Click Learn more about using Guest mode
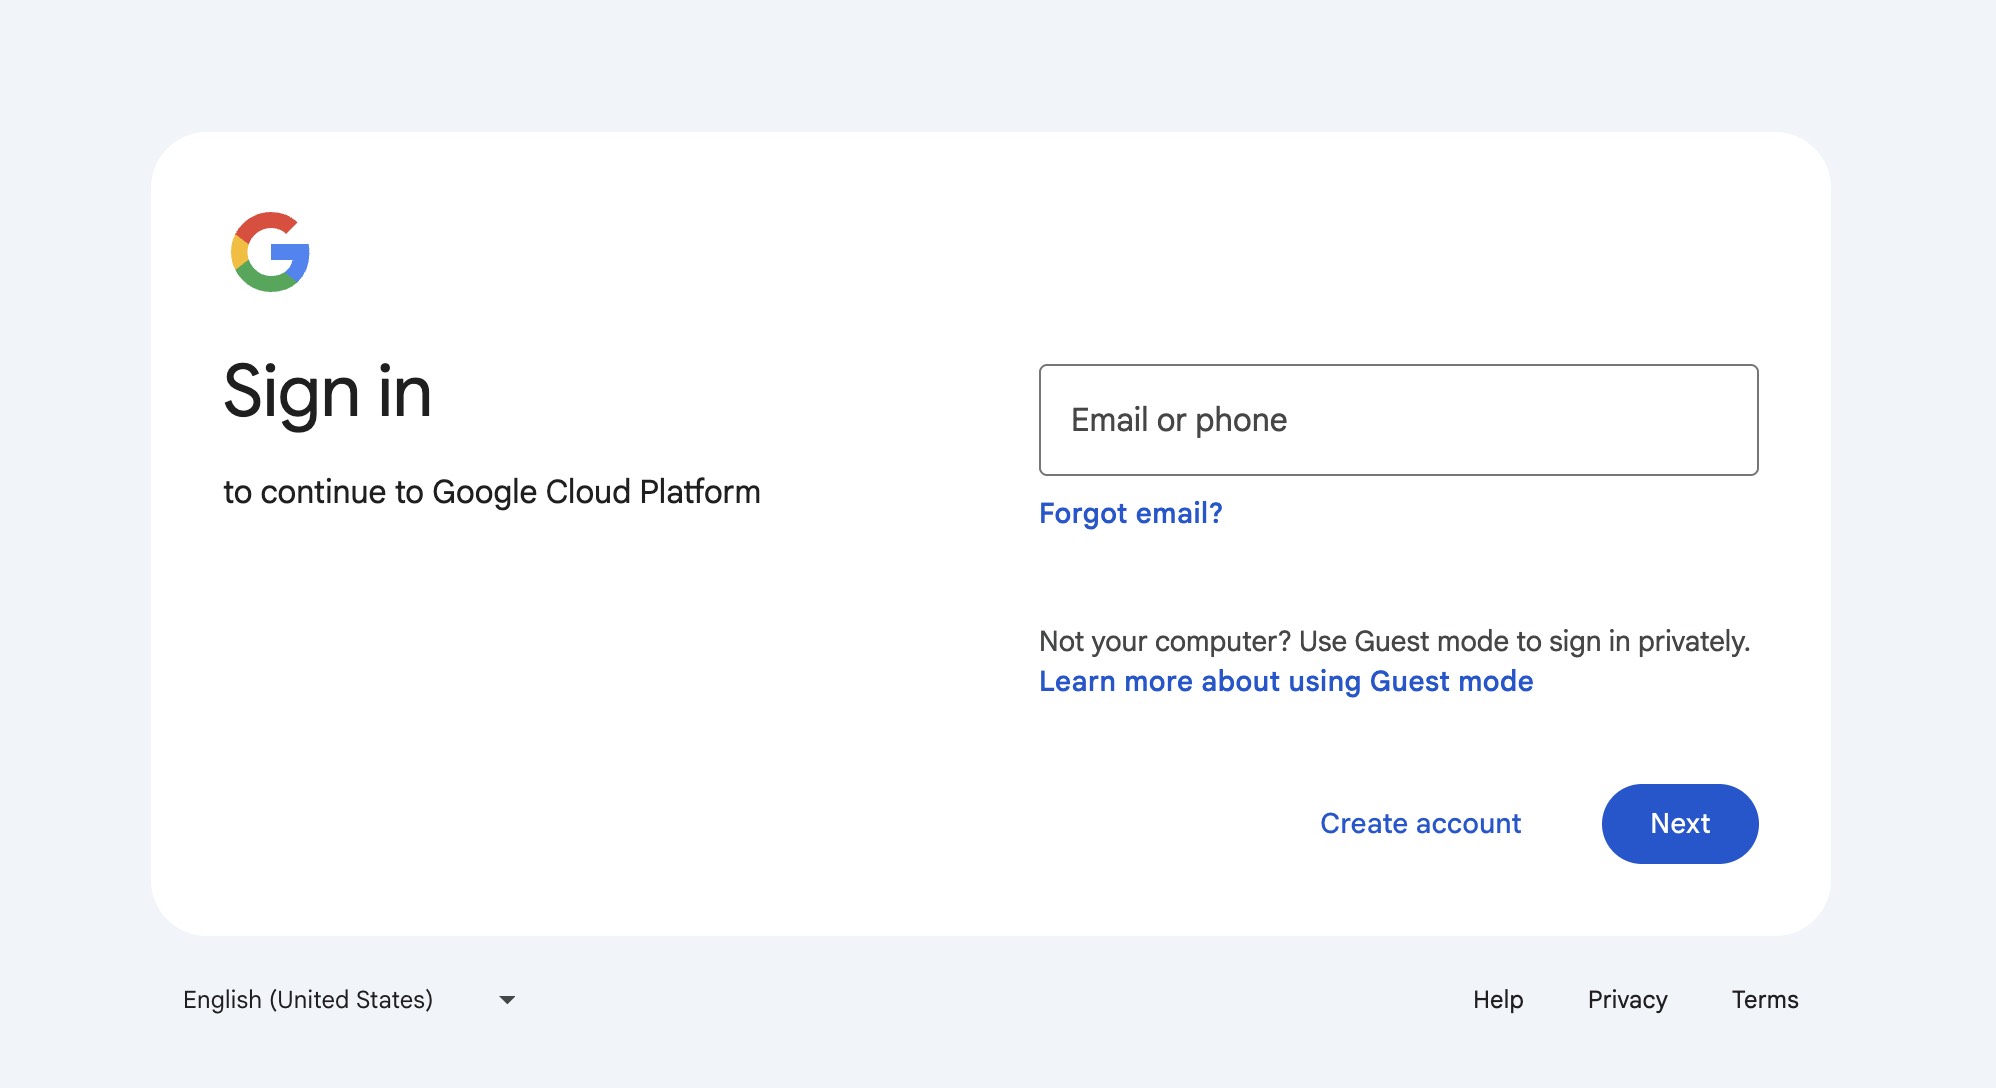This screenshot has height=1088, width=1996. 1286,681
